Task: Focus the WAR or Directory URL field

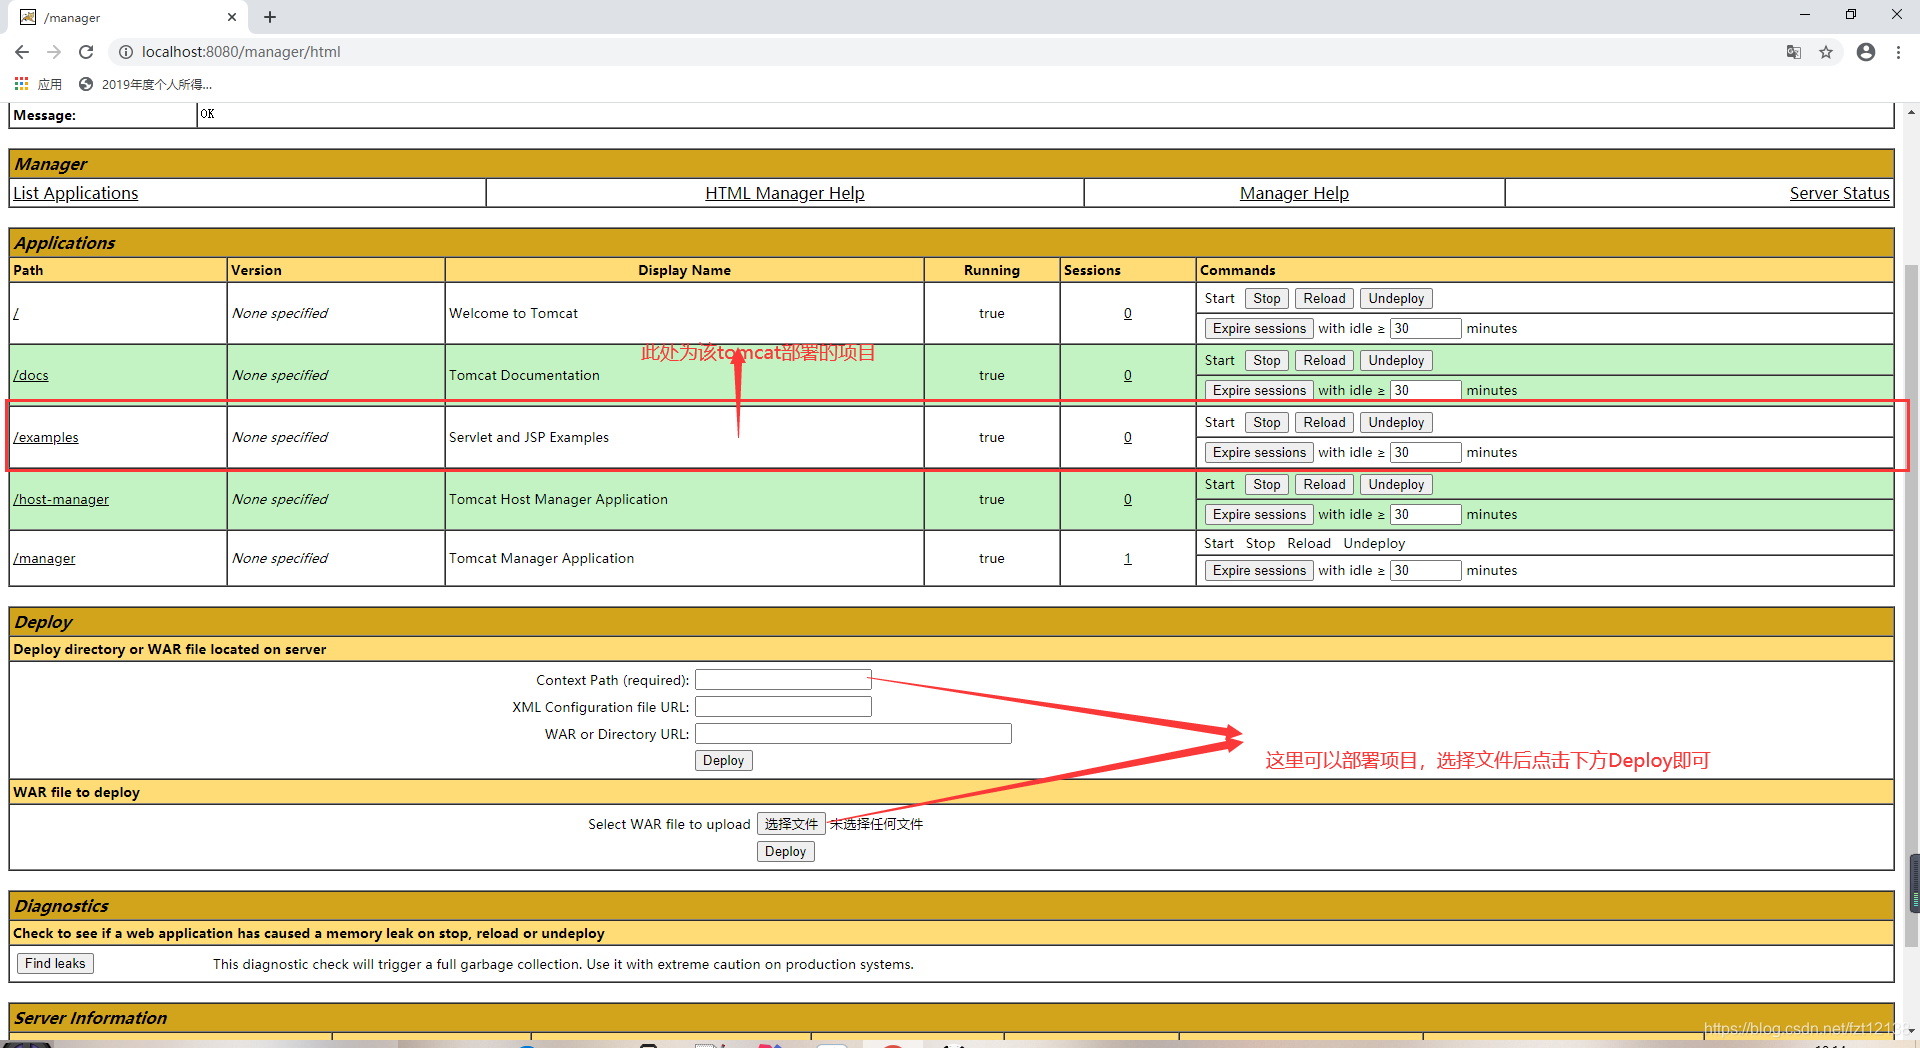Action: (853, 734)
